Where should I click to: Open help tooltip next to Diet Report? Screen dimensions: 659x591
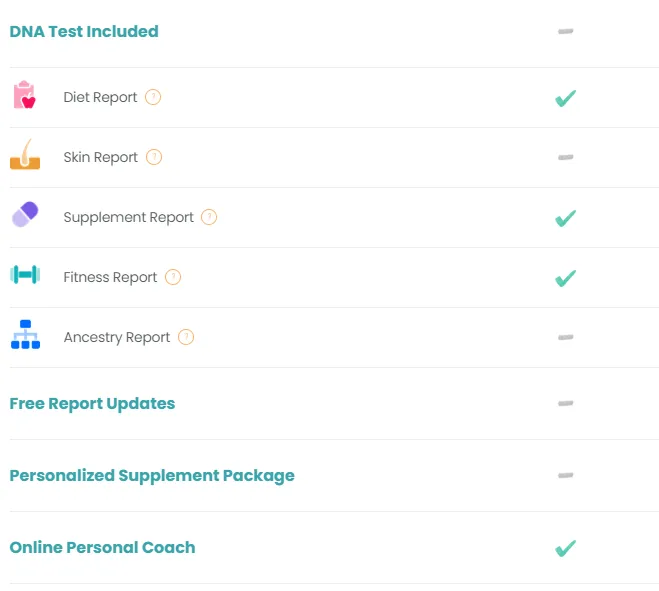pos(153,97)
